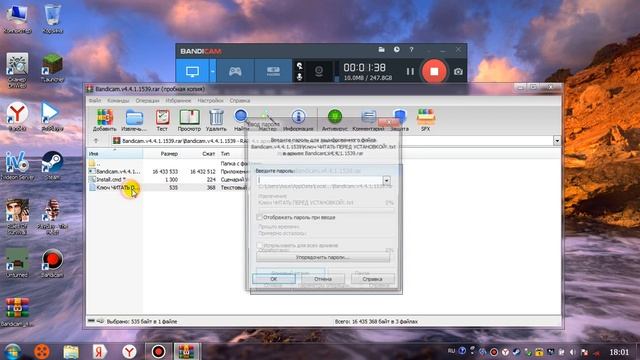Open the Справка menu in the menu bar

[x=240, y=100]
